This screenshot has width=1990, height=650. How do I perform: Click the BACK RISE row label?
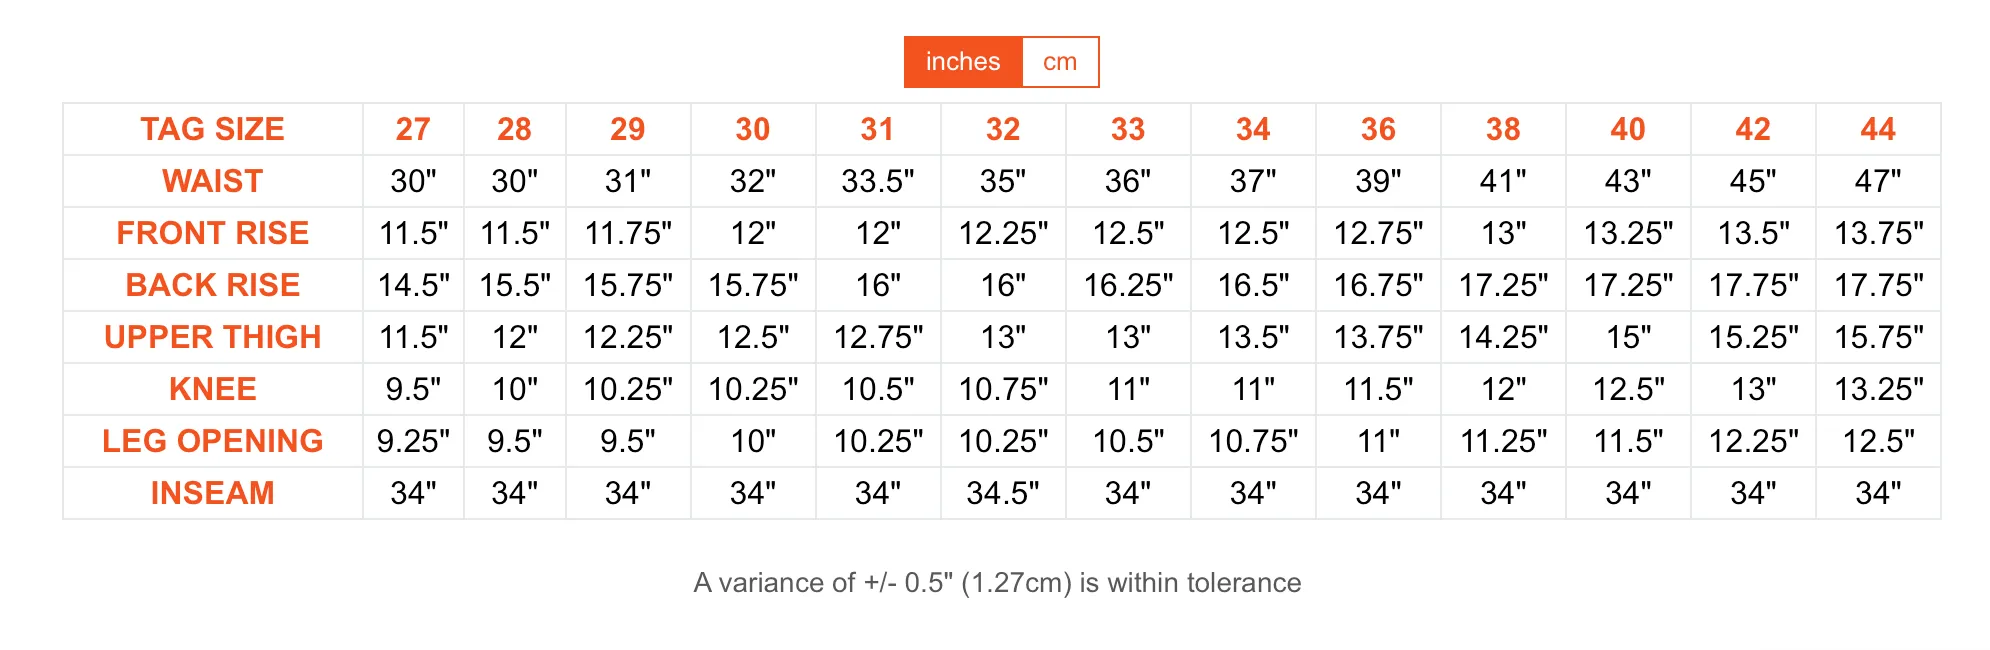tap(213, 285)
